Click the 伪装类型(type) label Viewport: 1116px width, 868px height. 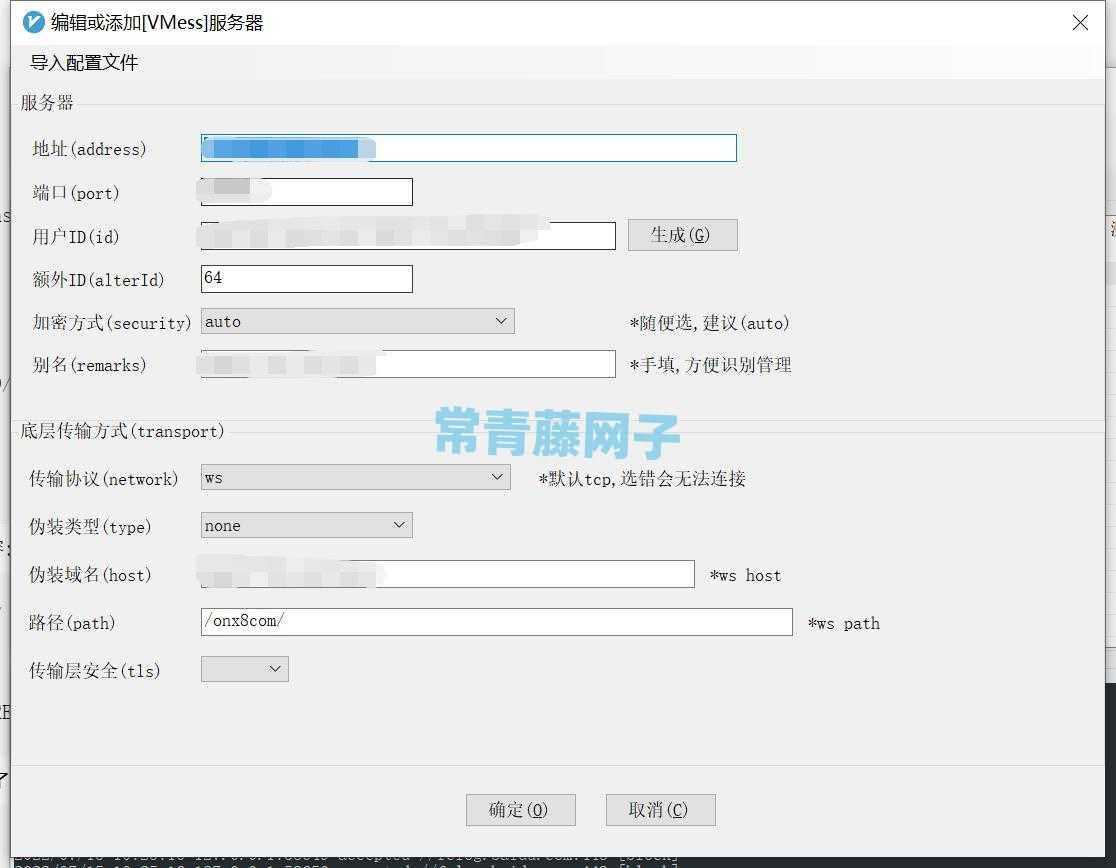coord(90,526)
